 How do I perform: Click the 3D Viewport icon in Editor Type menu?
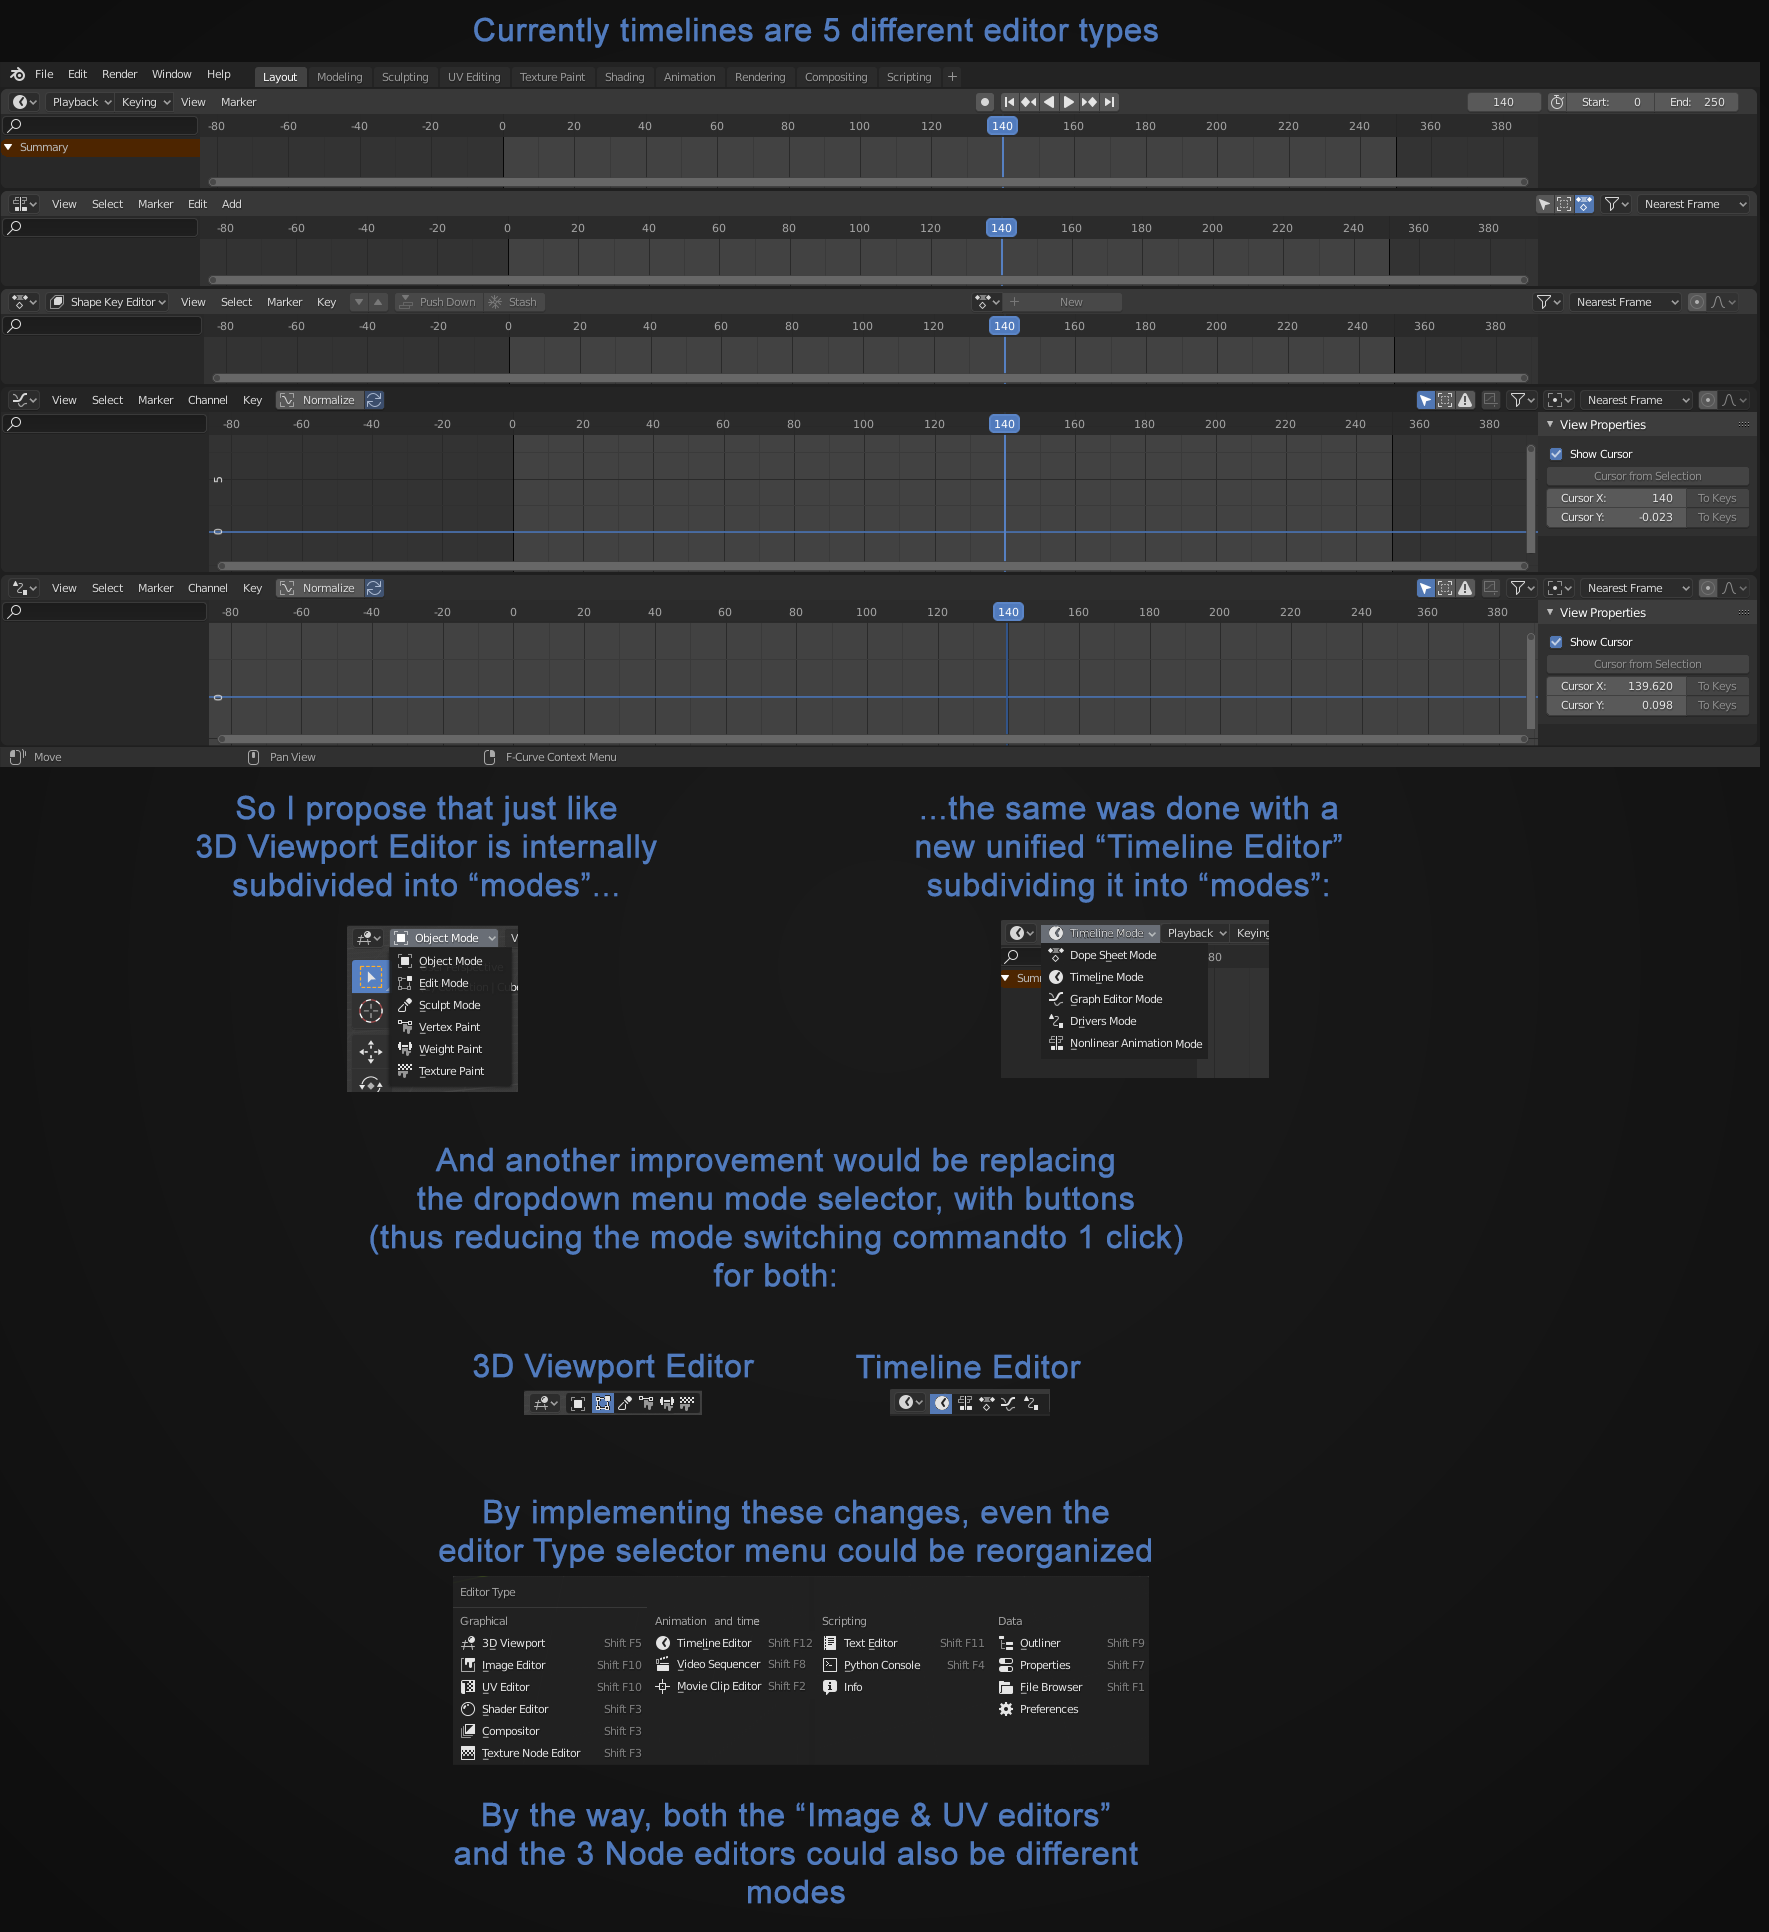468,1643
